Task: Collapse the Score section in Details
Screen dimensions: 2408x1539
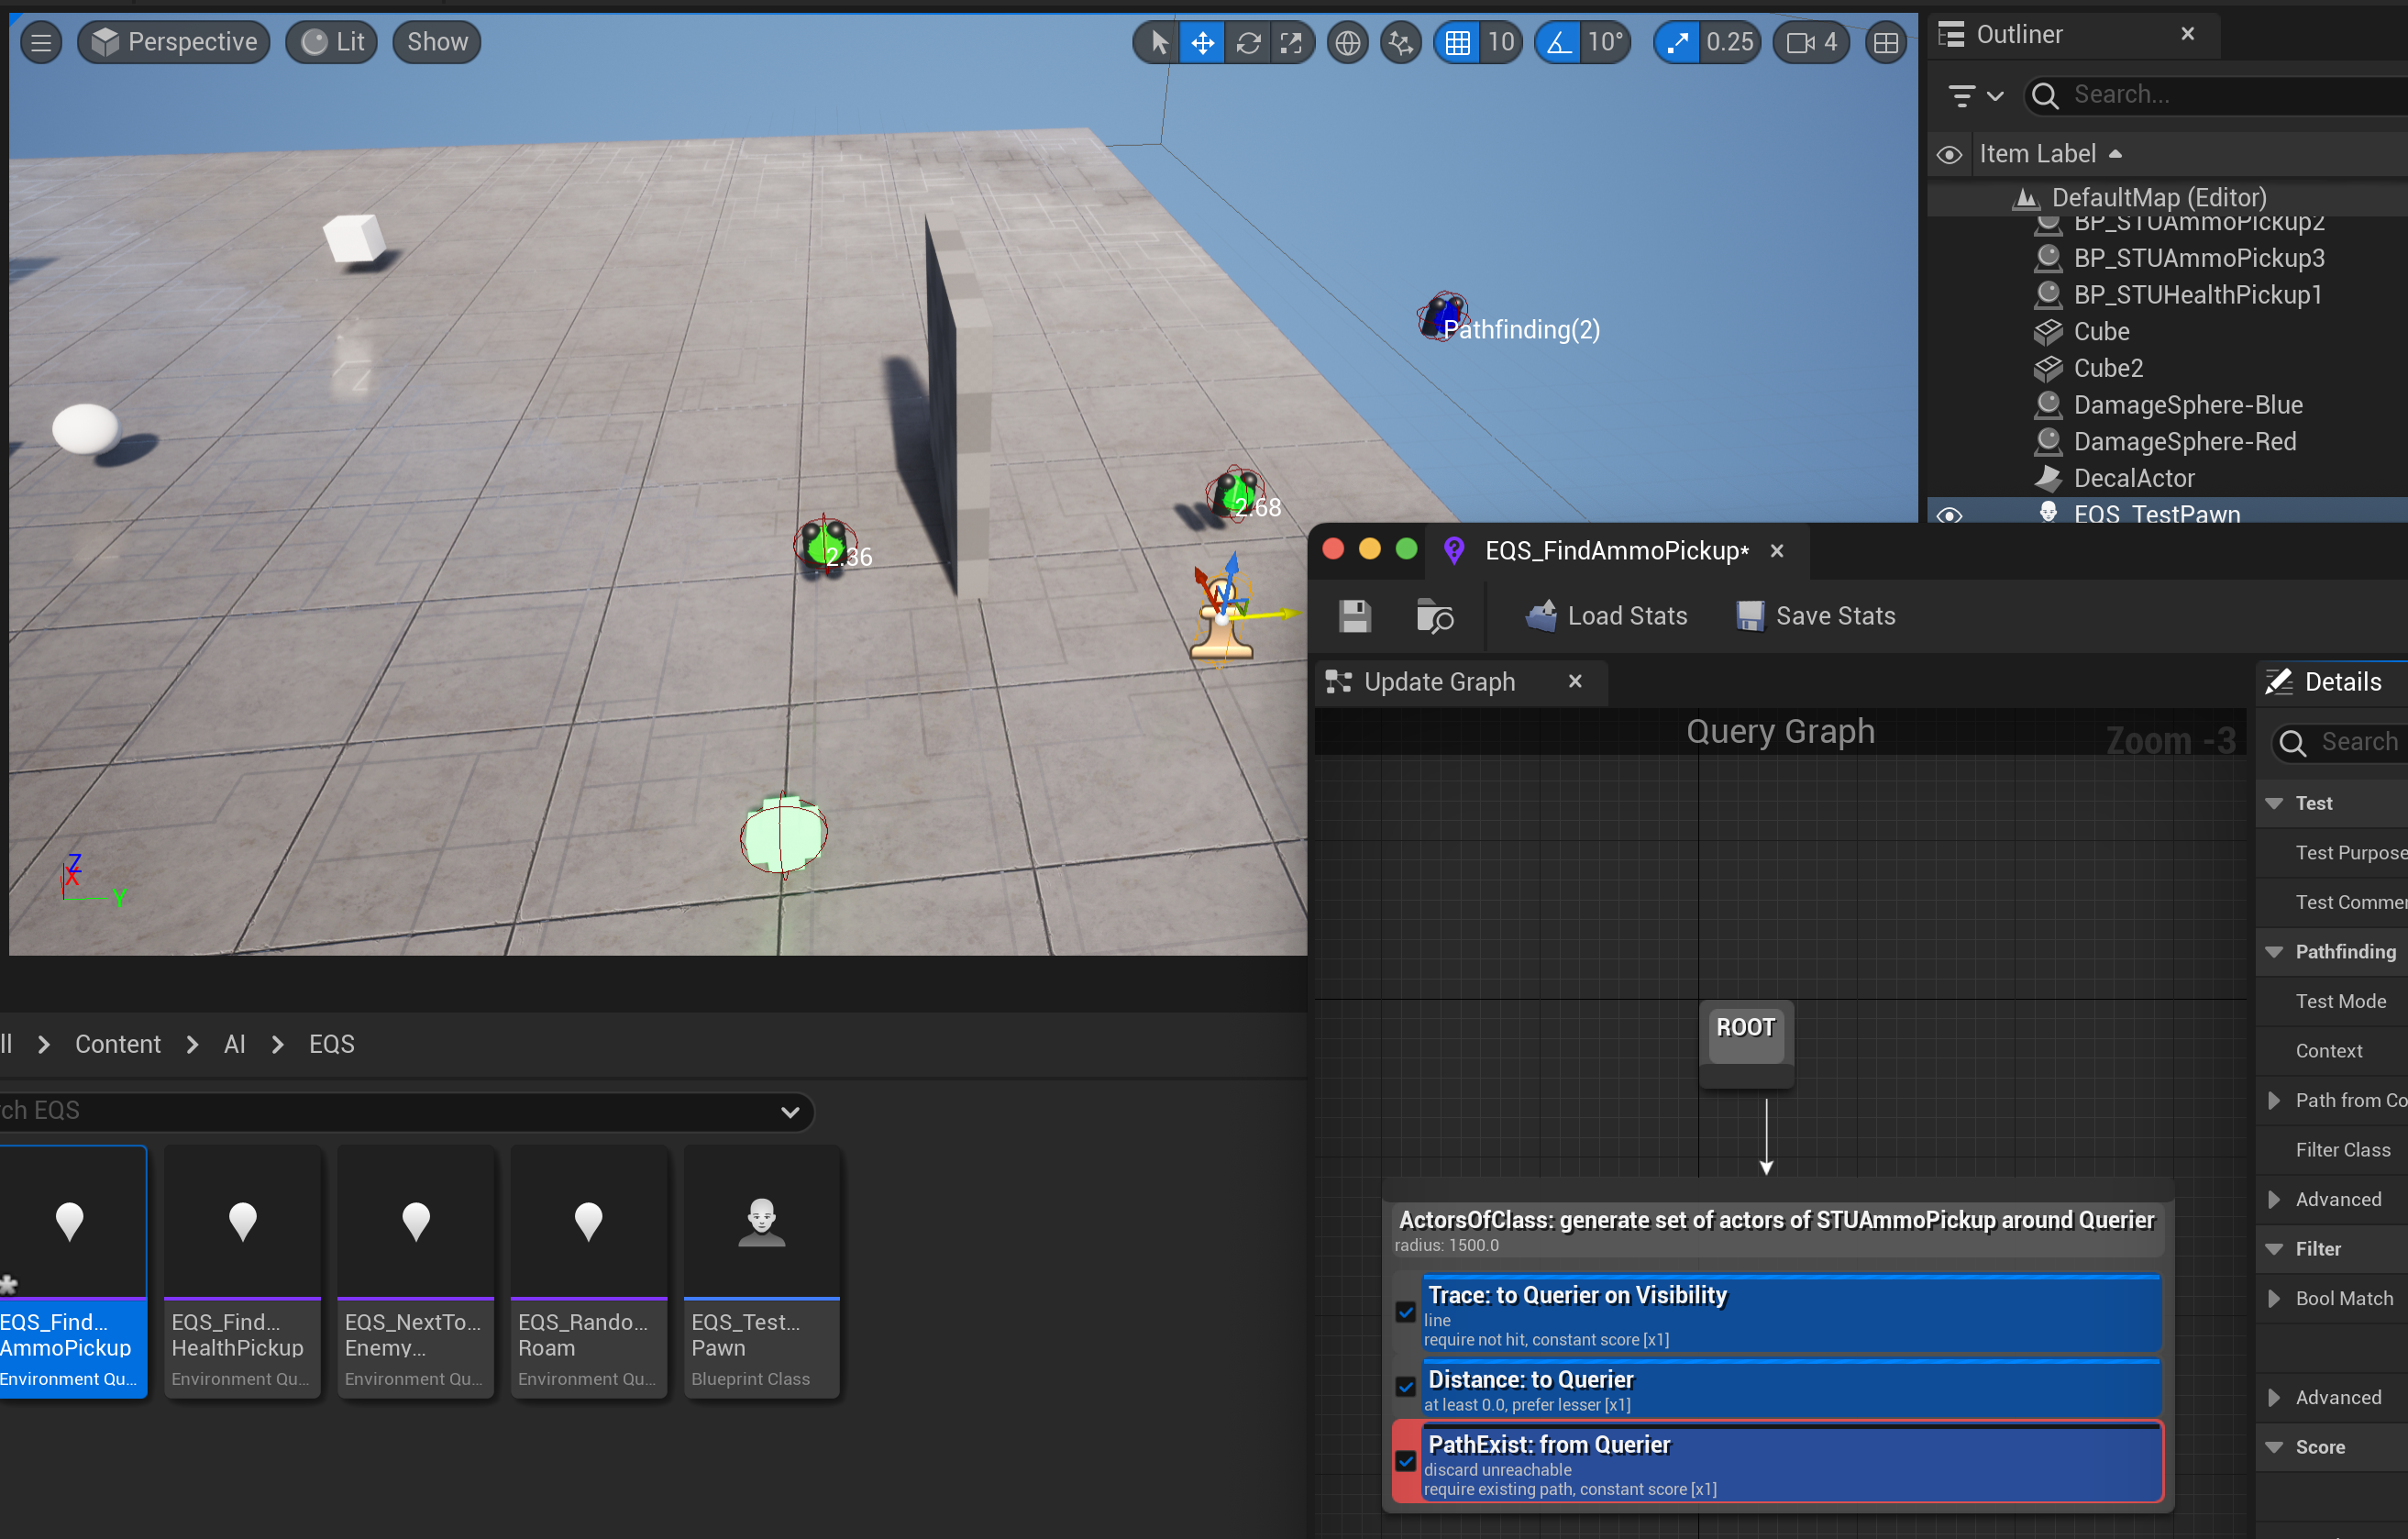Action: click(2274, 1447)
